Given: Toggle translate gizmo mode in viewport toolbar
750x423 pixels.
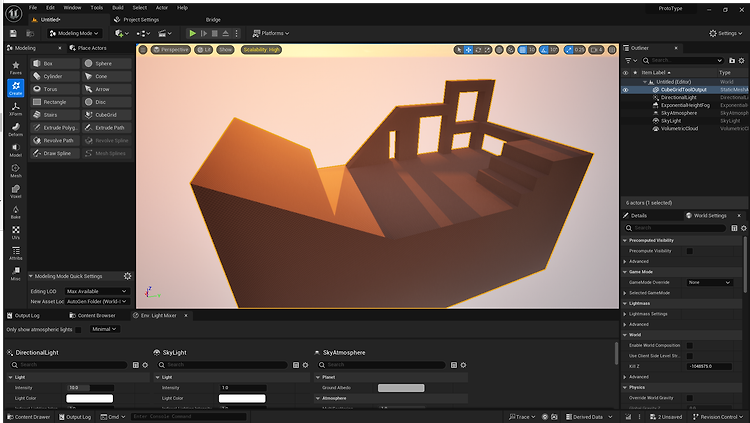Looking at the screenshot, I should tap(468, 50).
